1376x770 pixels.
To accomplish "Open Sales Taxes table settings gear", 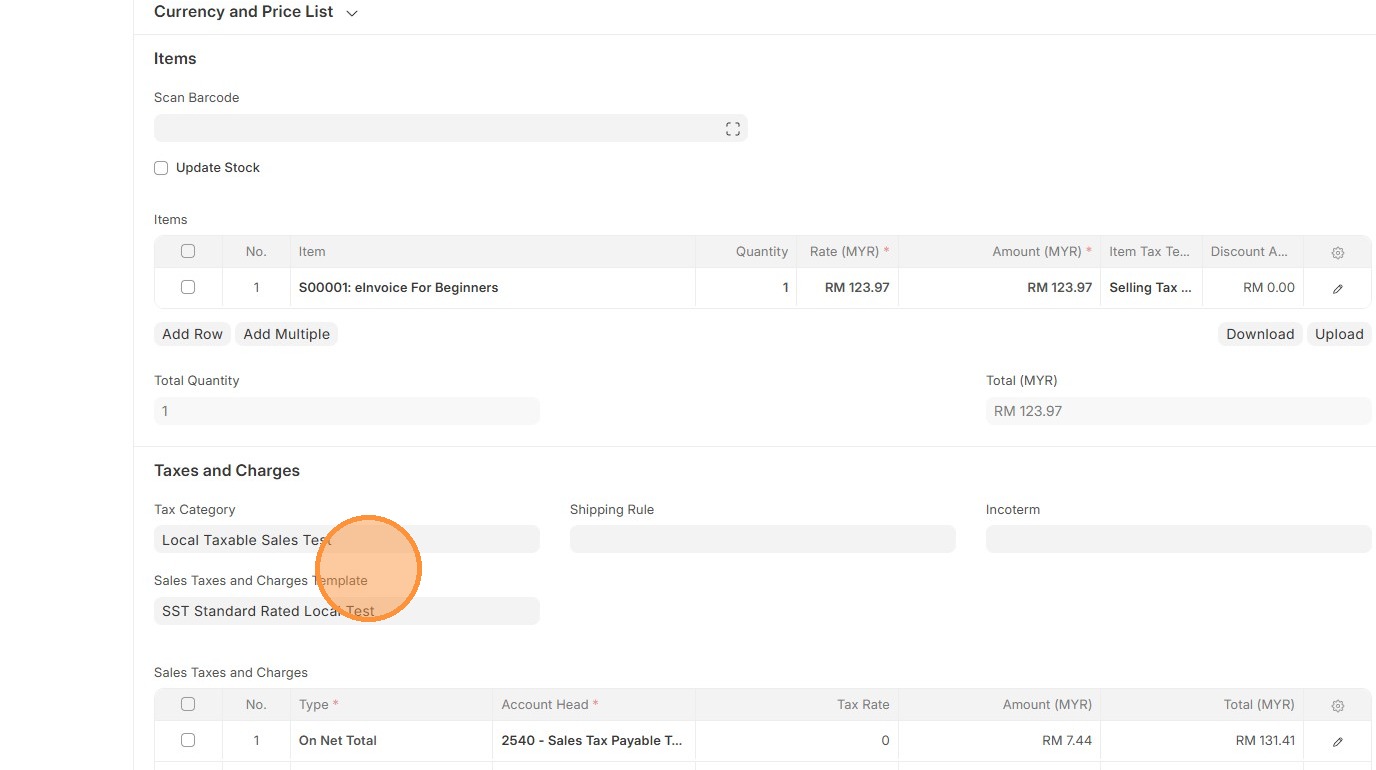I will point(1338,706).
